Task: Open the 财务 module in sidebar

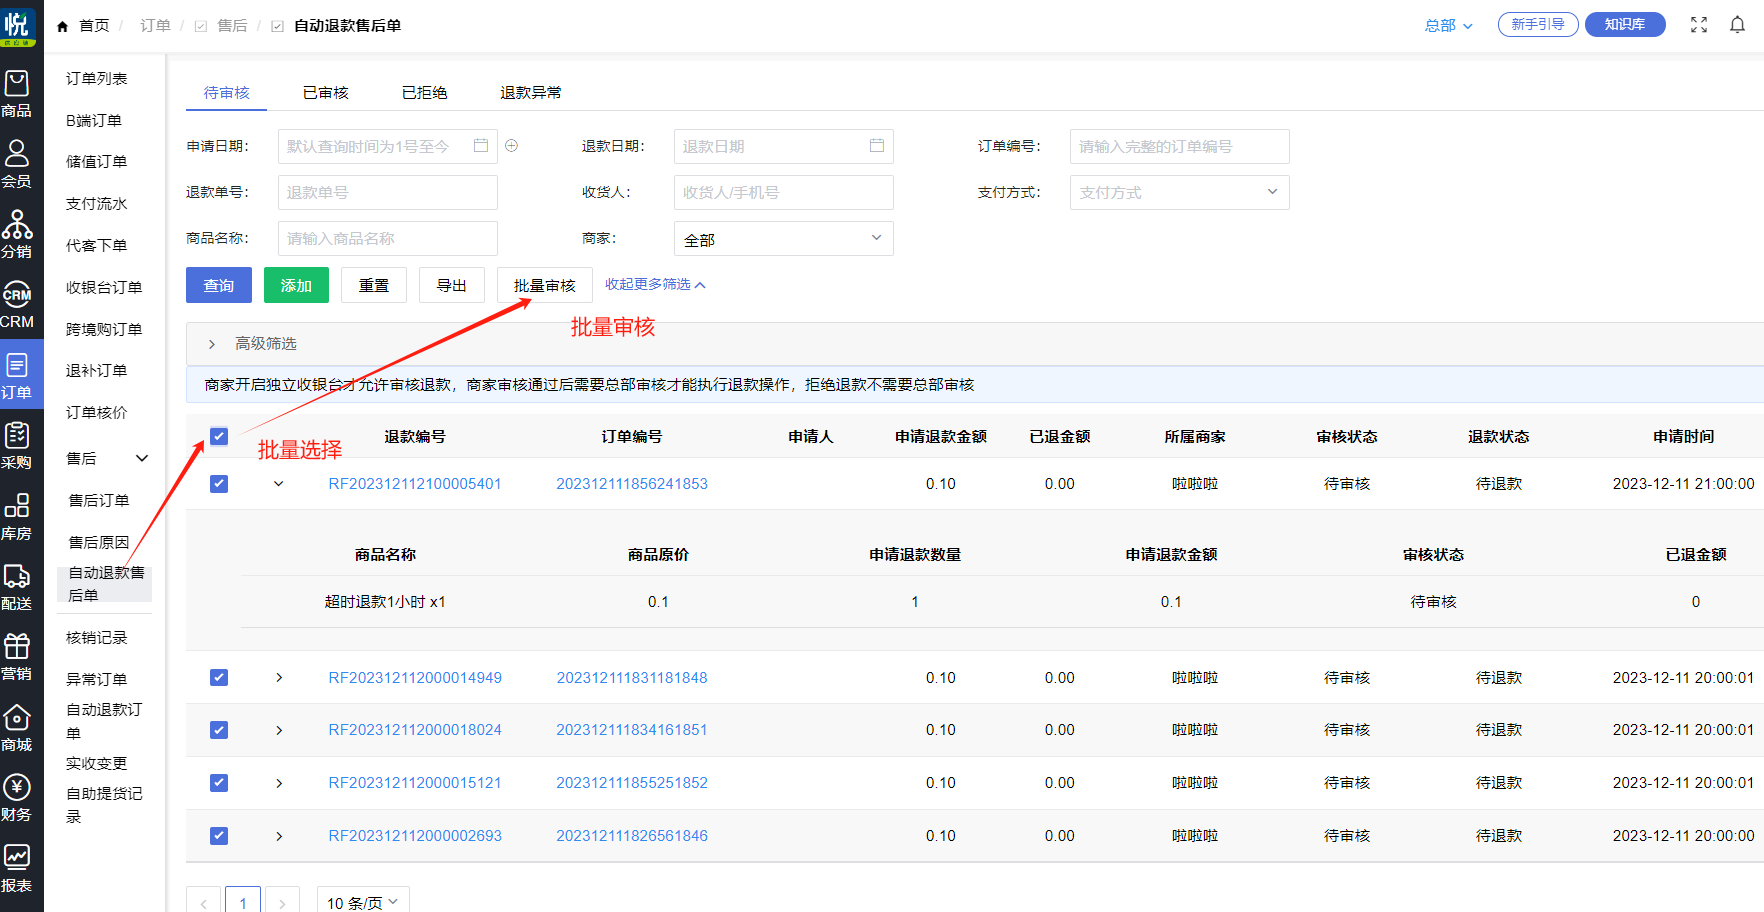Action: click(17, 799)
